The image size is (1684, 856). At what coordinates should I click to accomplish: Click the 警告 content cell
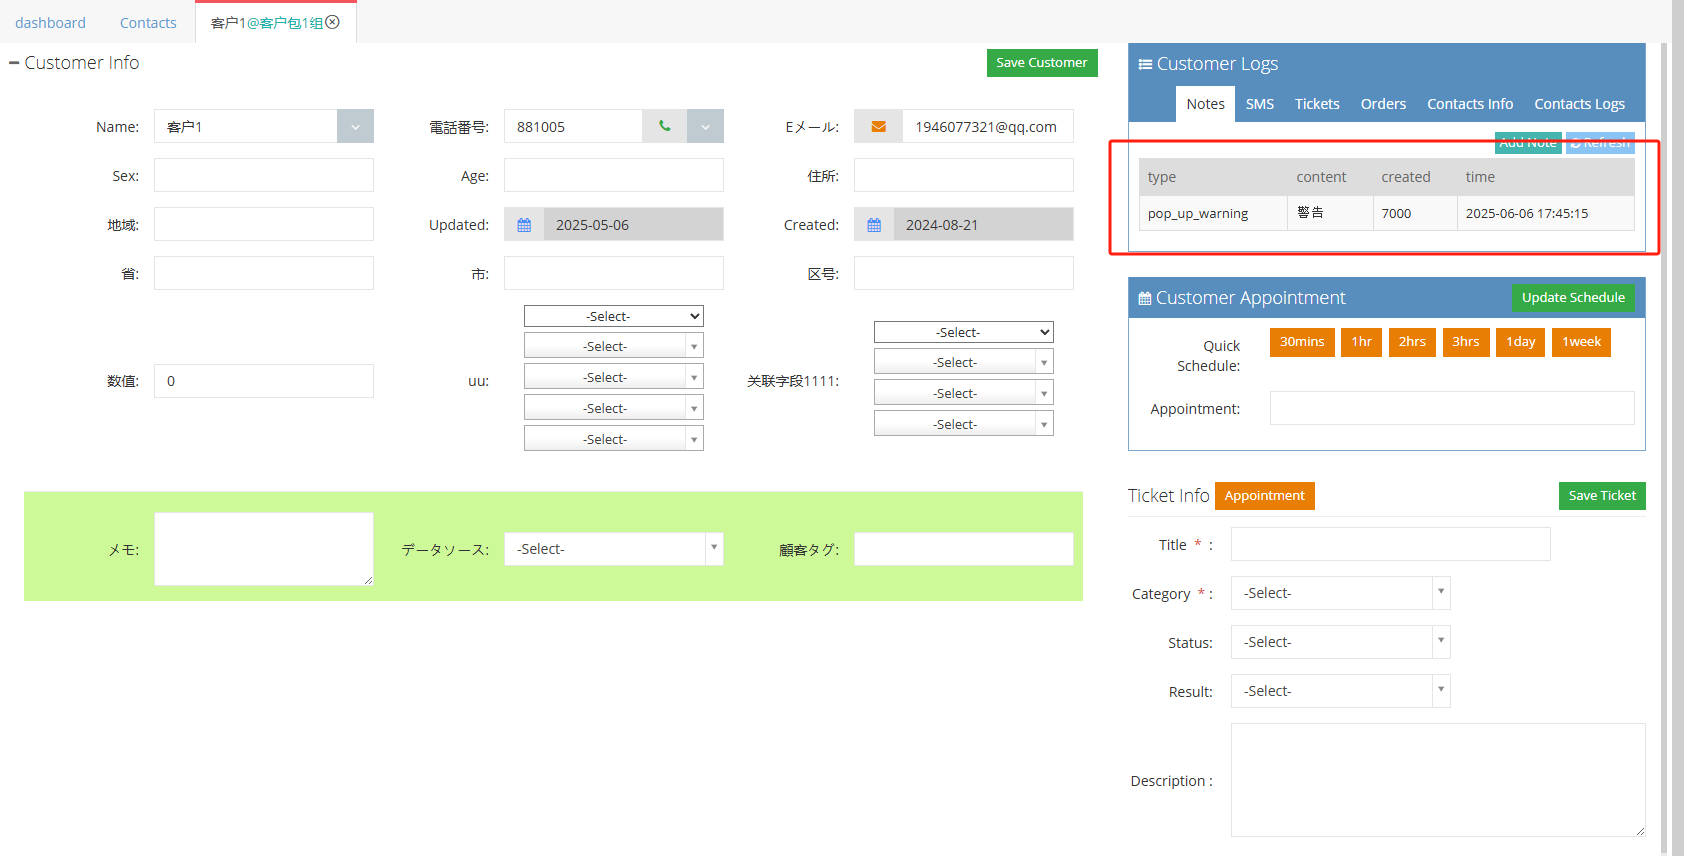pyautogui.click(x=1330, y=213)
